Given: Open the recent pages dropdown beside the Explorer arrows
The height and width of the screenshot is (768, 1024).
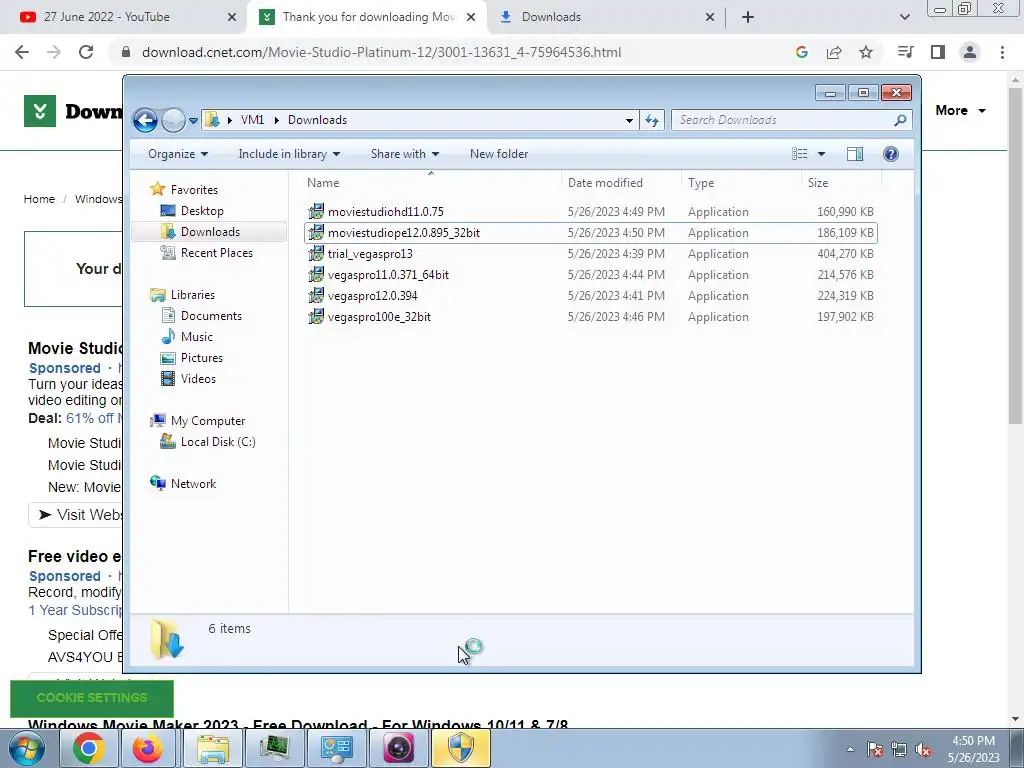Looking at the screenshot, I should 193,121.
